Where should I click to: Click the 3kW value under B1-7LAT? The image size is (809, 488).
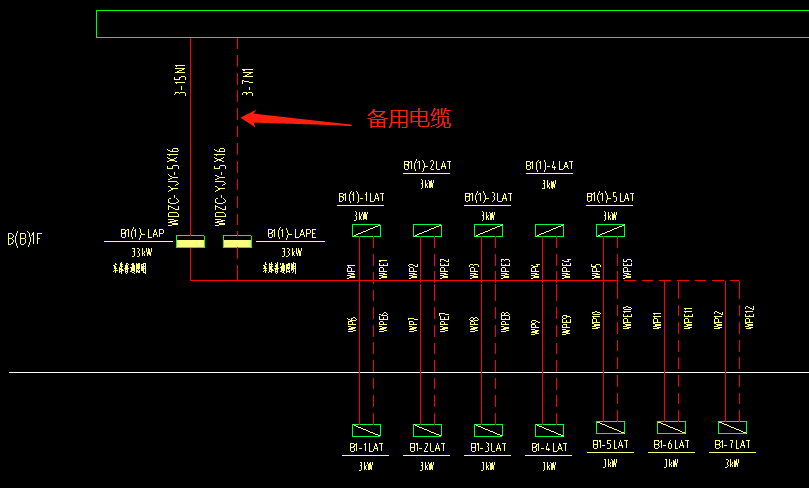(732, 464)
